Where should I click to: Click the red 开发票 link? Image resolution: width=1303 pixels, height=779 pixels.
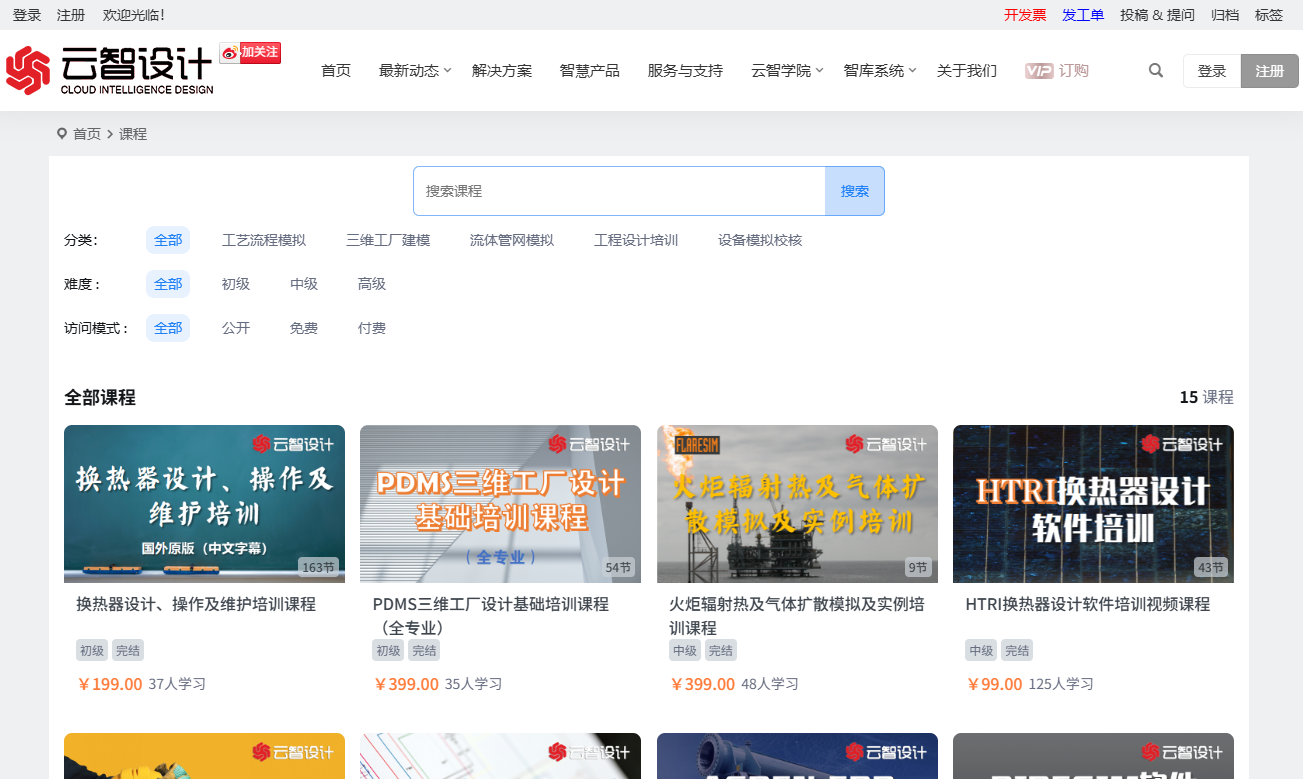tap(1025, 15)
